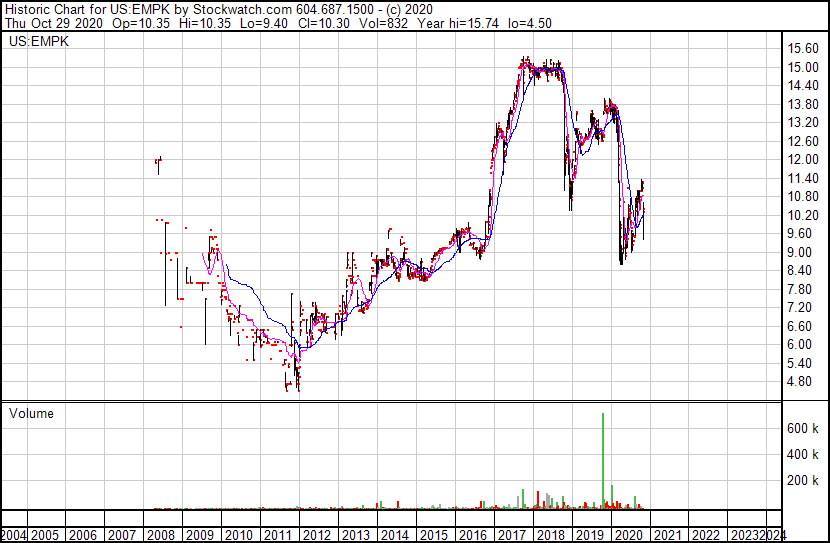This screenshot has height=543, width=830.
Task: Click the Volume panel label
Action: click(31, 413)
